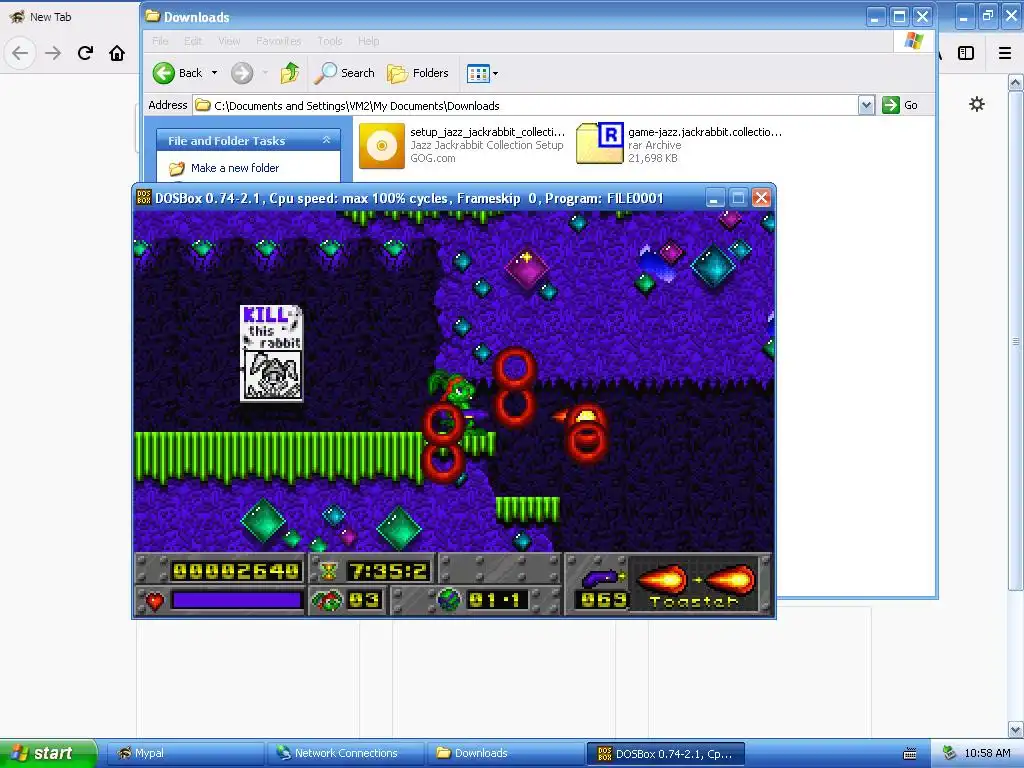
Task: Click the DOSBox title bar icon
Action: (144, 197)
